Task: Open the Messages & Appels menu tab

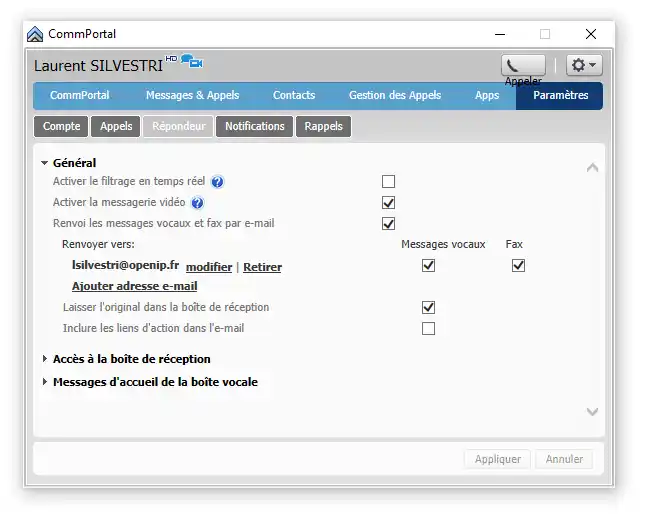Action: coord(192,96)
